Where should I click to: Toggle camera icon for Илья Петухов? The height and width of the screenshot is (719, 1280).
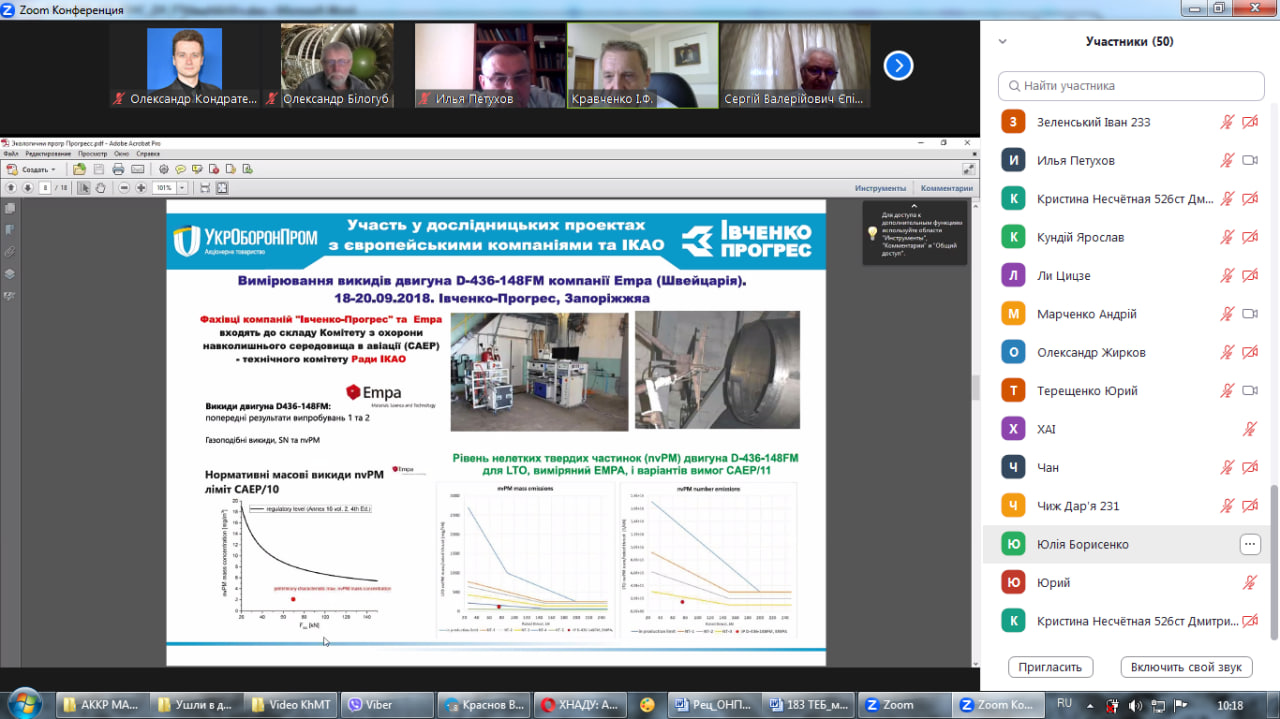pyautogui.click(x=1249, y=160)
